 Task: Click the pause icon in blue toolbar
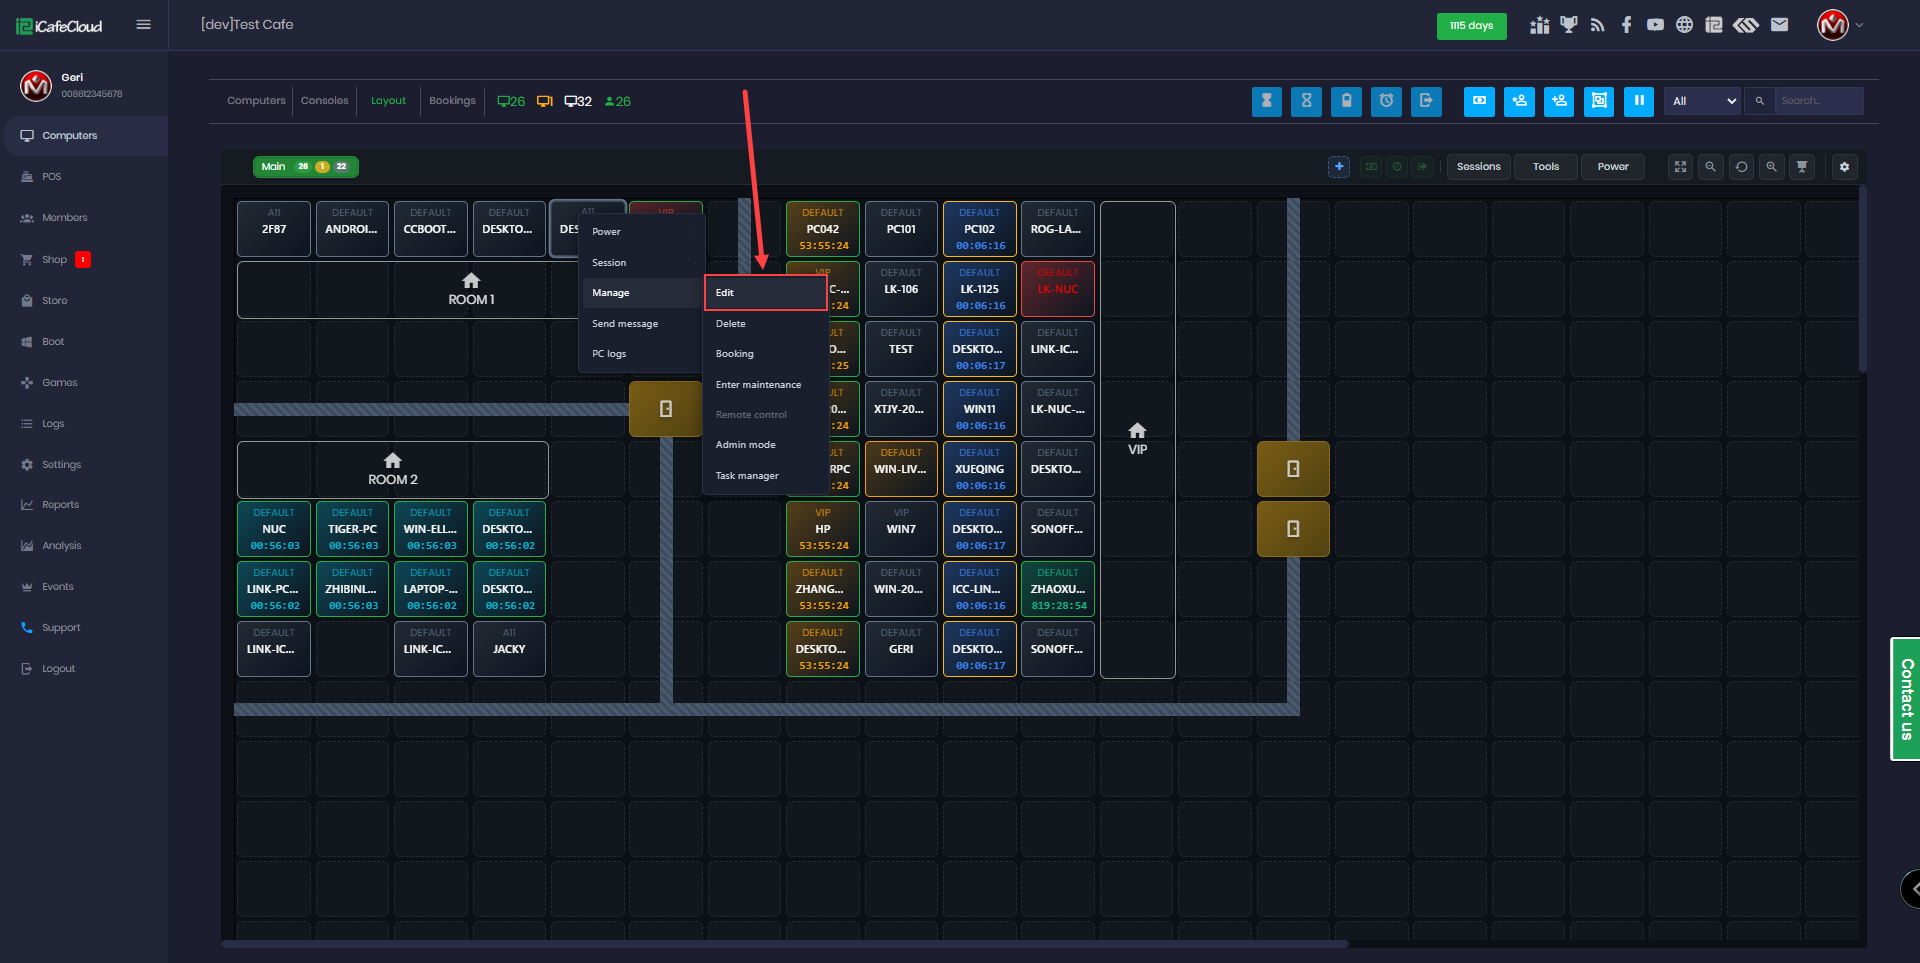(x=1638, y=101)
